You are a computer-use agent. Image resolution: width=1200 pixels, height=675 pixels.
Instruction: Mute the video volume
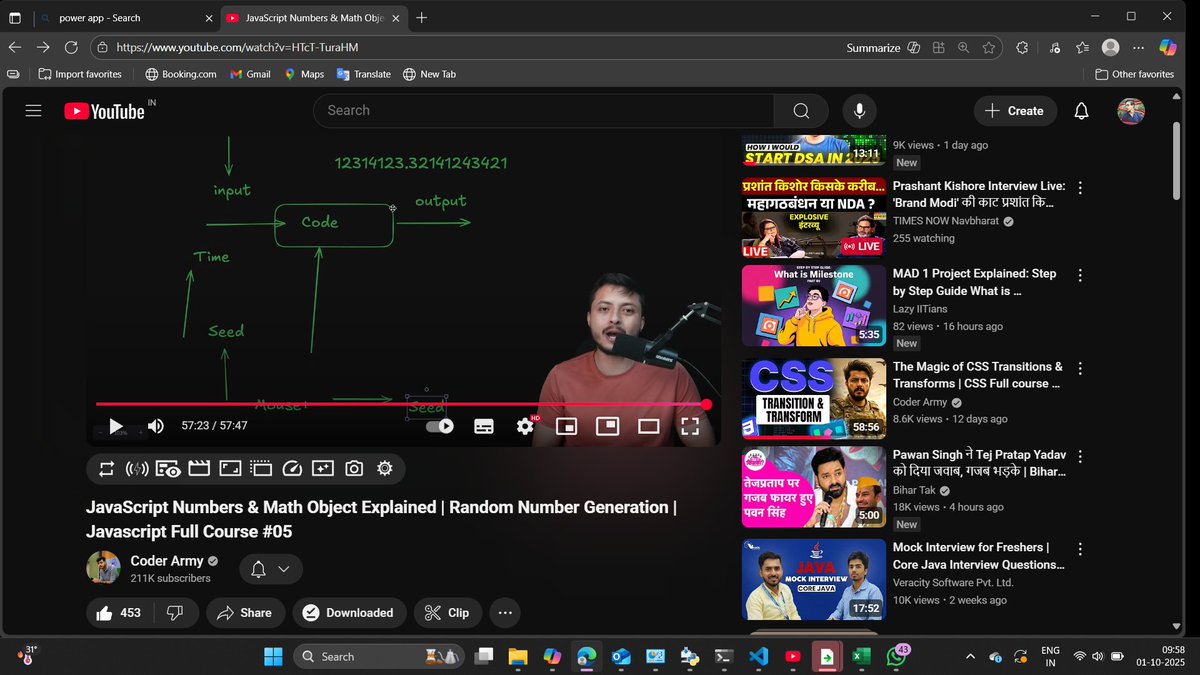pos(156,426)
